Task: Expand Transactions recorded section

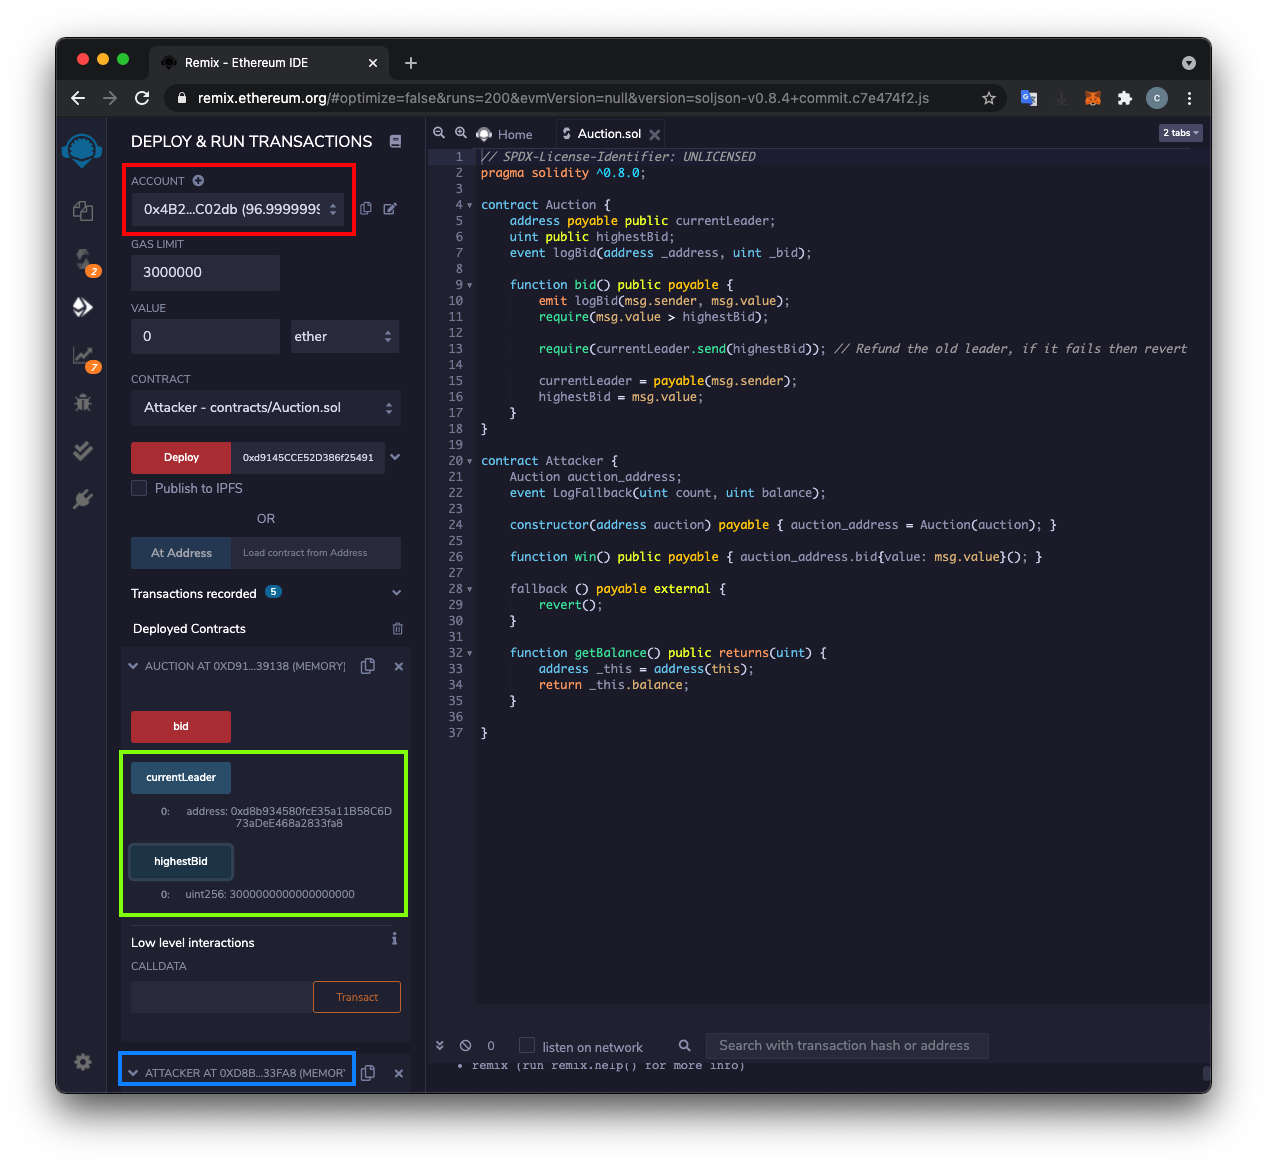Action: [x=397, y=593]
